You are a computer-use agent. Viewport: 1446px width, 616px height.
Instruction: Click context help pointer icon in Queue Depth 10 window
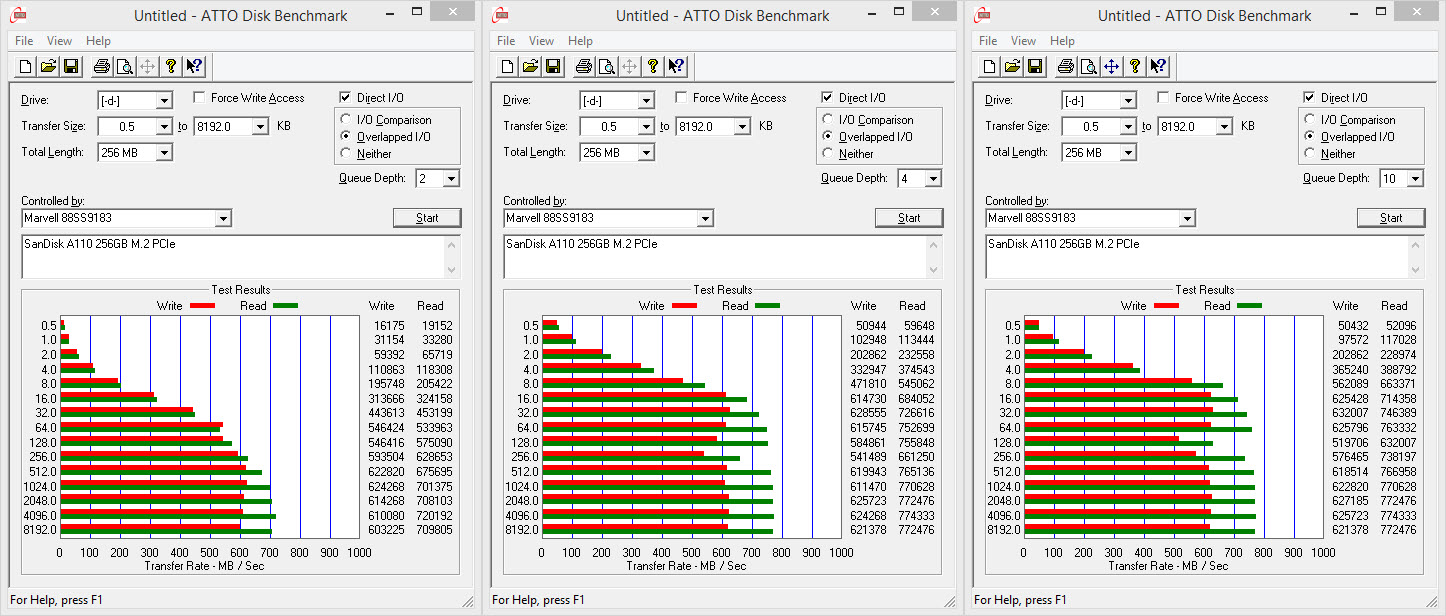tap(1158, 67)
